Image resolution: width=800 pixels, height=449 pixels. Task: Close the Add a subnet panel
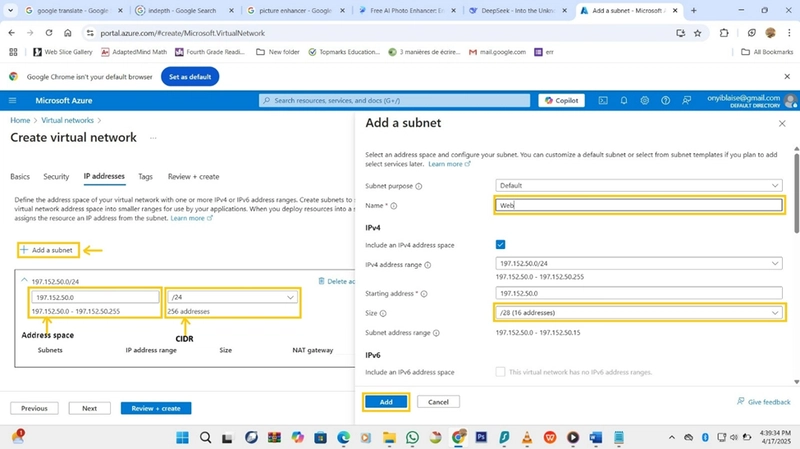click(782, 123)
